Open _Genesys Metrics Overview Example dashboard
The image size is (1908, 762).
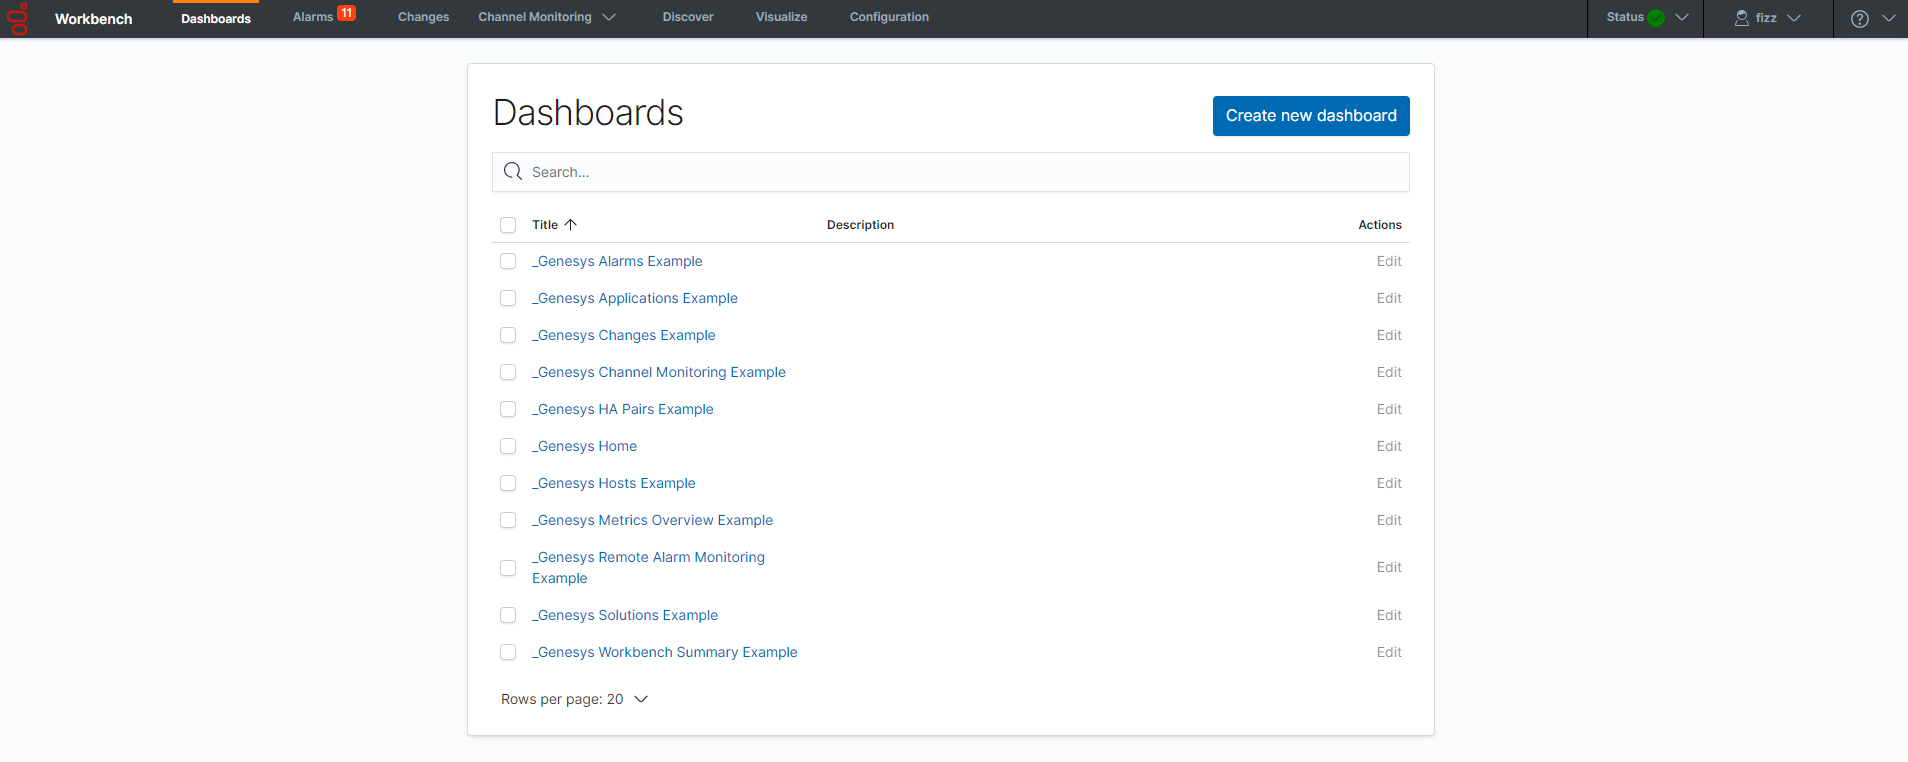(652, 520)
